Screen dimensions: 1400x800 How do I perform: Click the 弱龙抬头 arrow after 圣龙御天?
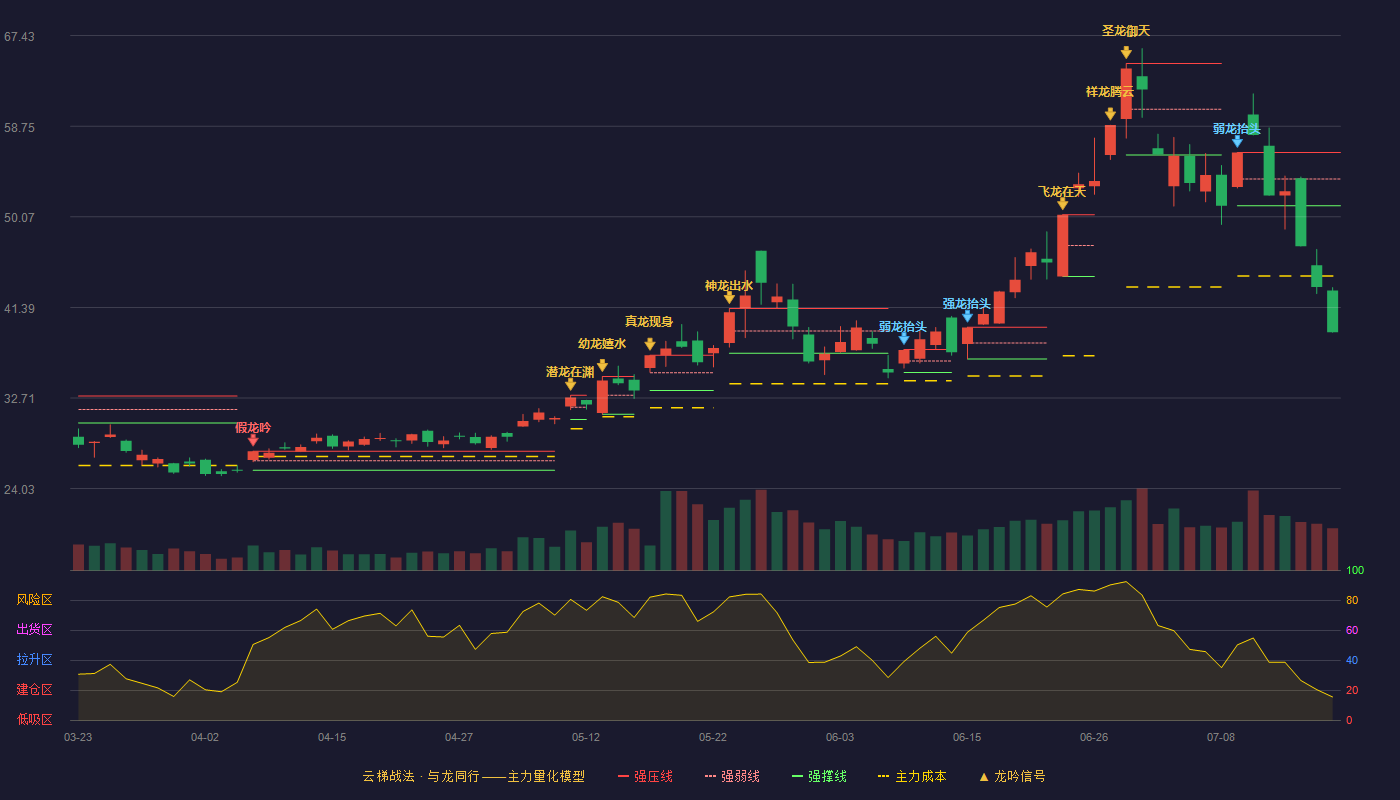pyautogui.click(x=1237, y=142)
